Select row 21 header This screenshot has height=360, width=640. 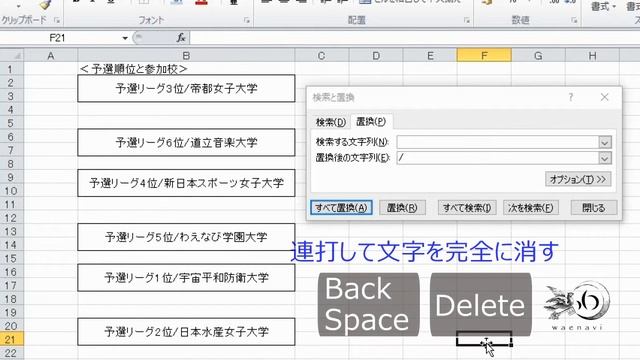(x=11, y=339)
